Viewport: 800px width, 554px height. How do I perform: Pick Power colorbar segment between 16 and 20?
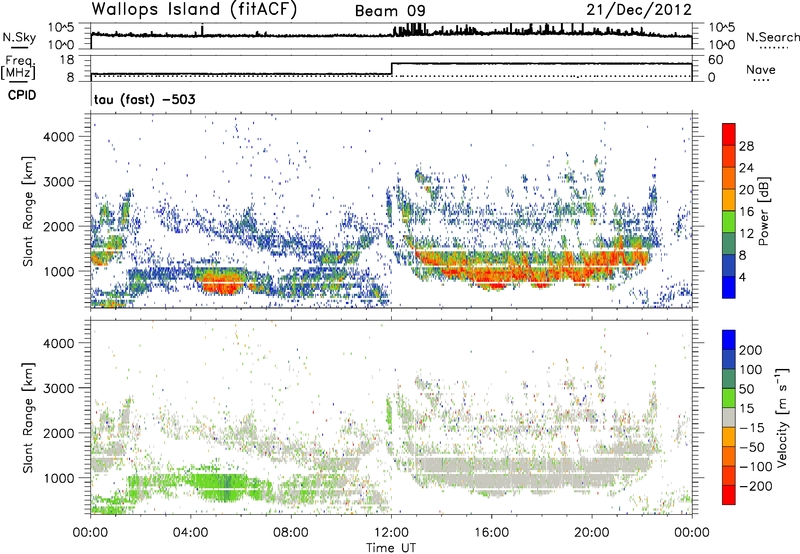[729, 200]
